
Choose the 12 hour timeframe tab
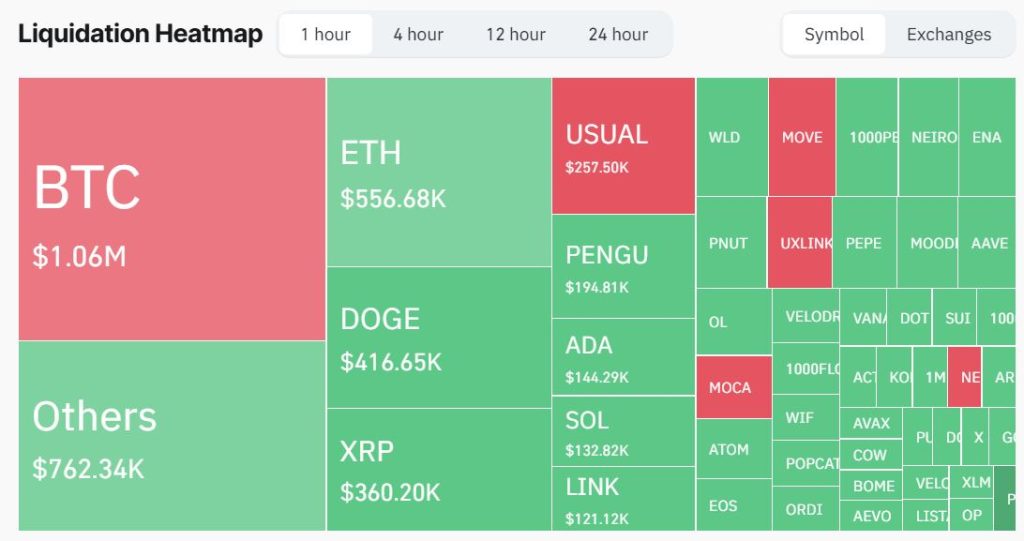[x=515, y=35]
